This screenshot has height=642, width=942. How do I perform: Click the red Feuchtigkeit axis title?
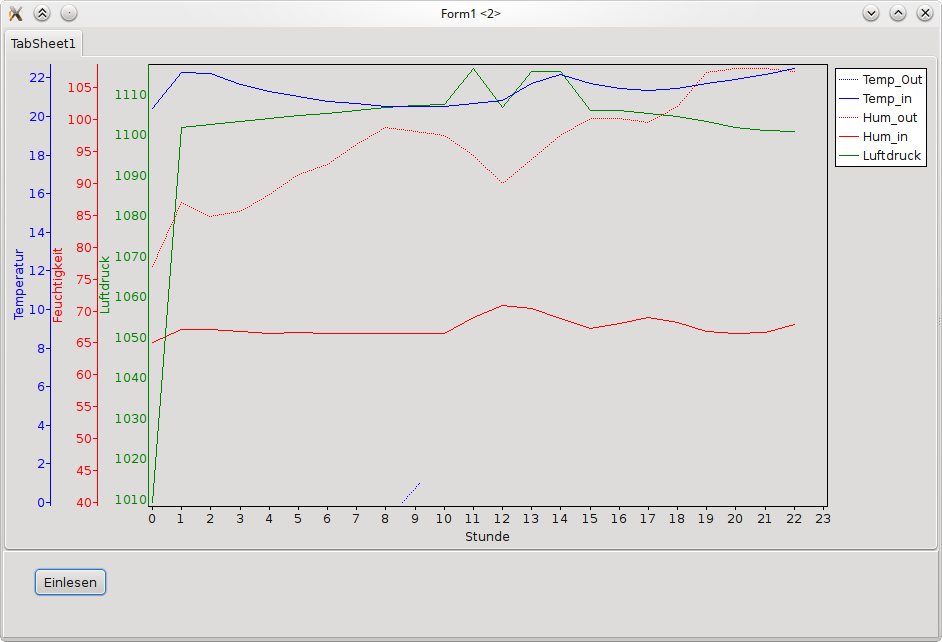click(x=58, y=285)
